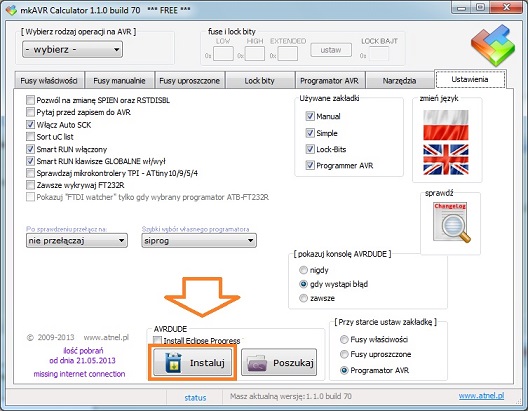The image size is (528, 411).
Task: Click the mkAVR colorful logo
Action: [493, 45]
